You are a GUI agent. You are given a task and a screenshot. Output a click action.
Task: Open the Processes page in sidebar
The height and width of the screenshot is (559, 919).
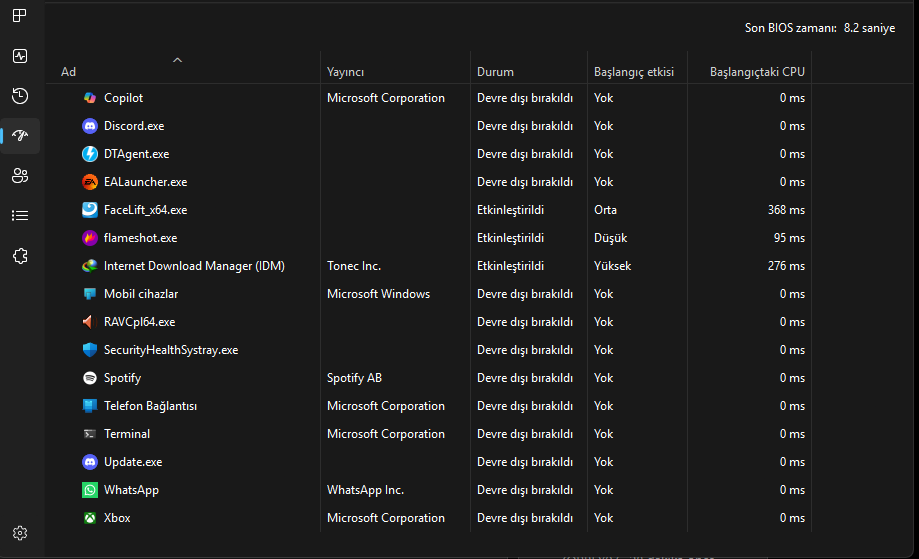click(x=19, y=15)
